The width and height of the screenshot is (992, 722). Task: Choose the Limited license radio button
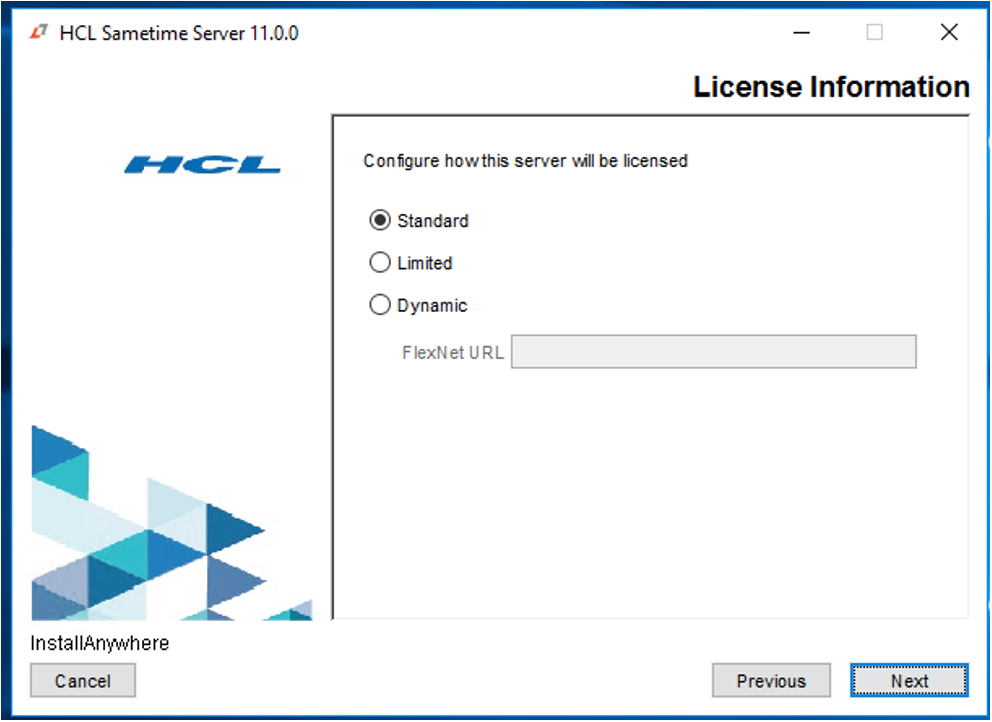coord(380,263)
